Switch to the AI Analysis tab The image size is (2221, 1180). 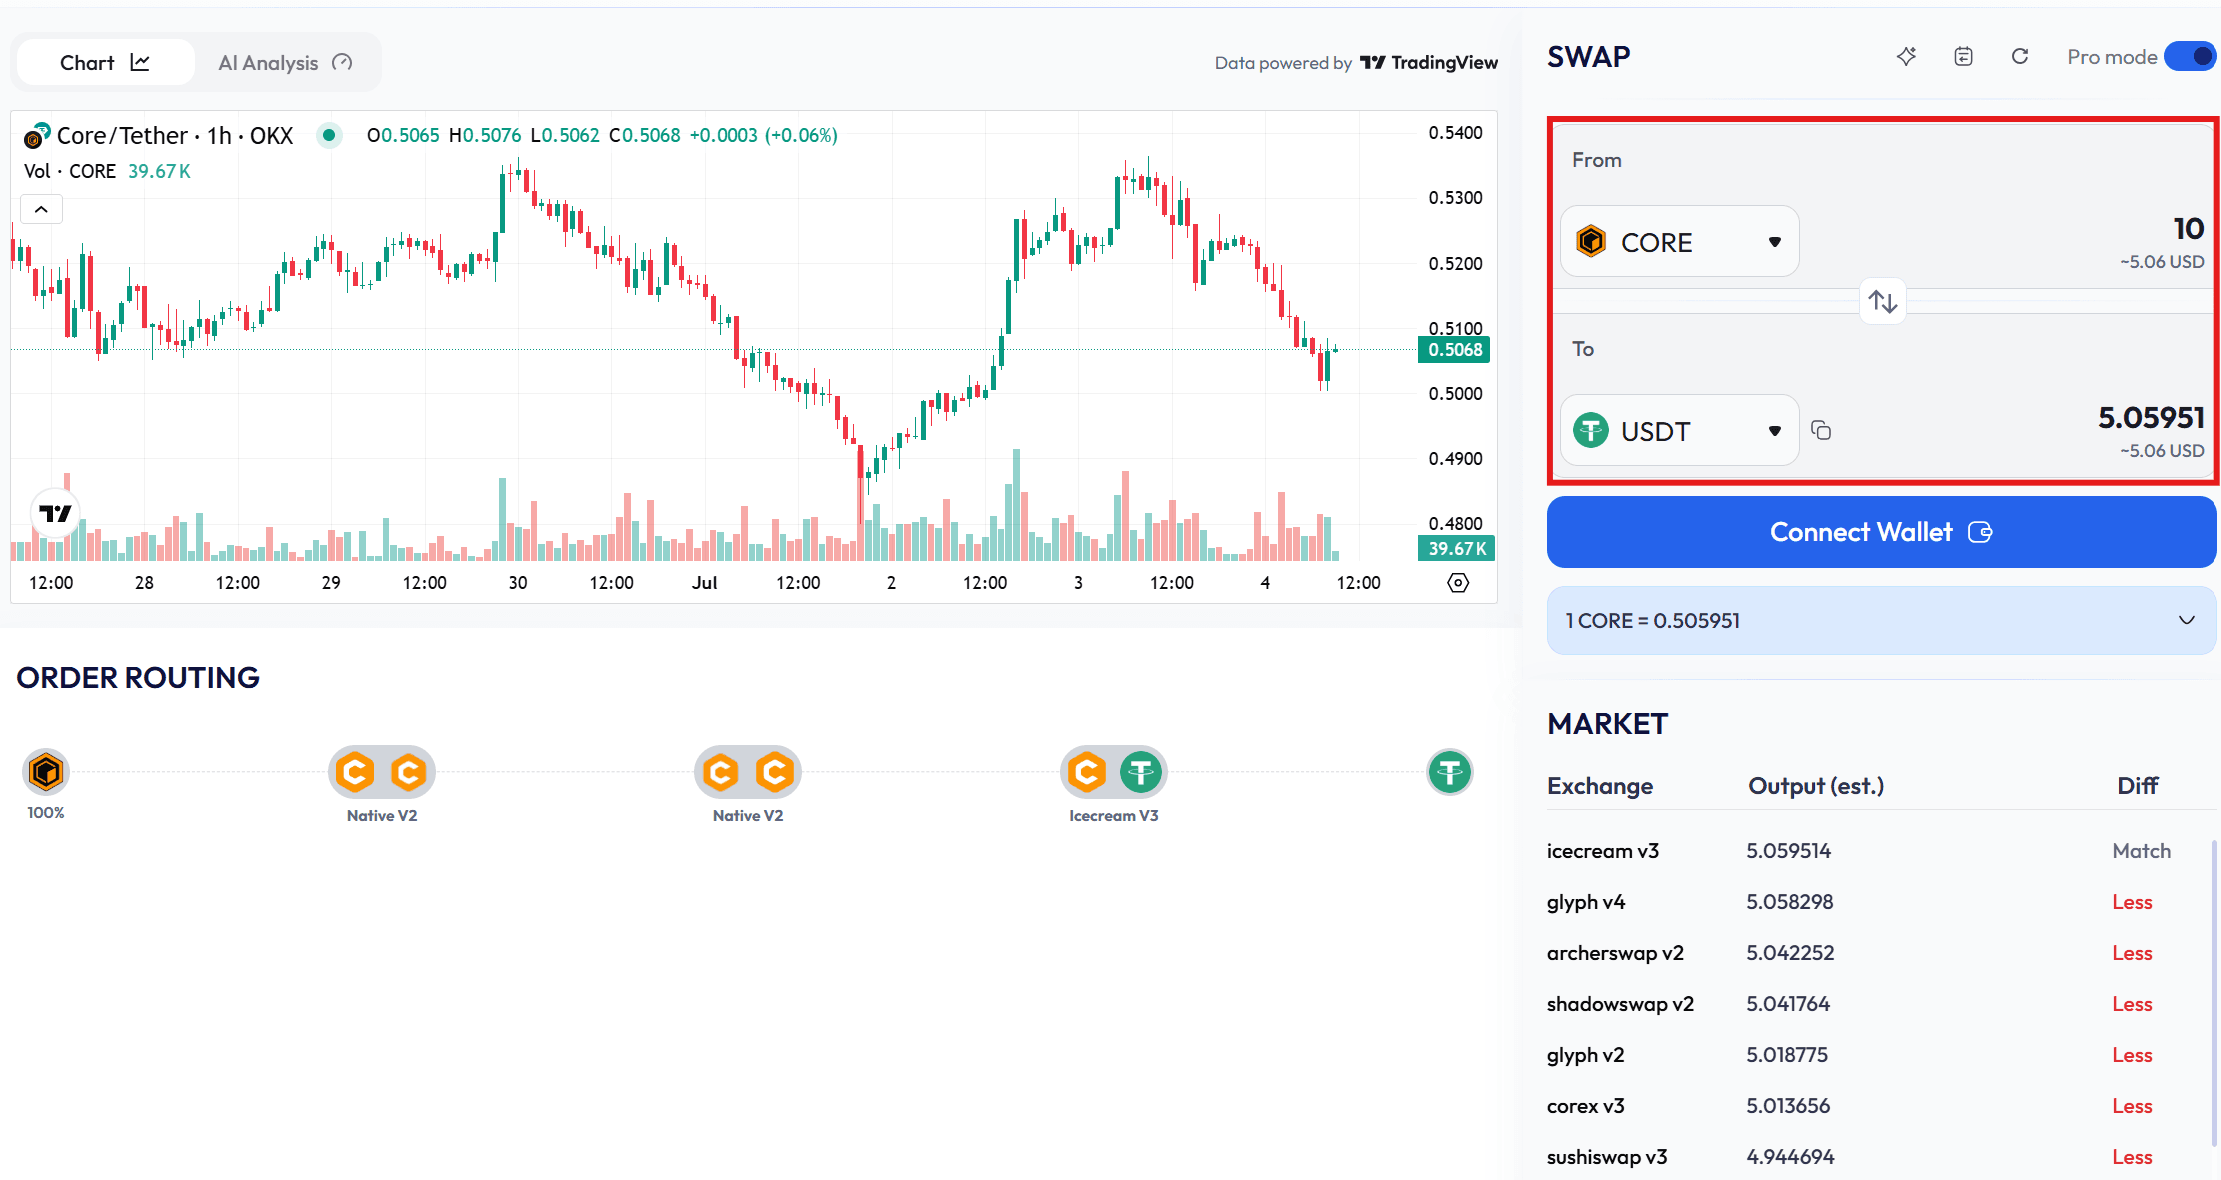click(285, 63)
